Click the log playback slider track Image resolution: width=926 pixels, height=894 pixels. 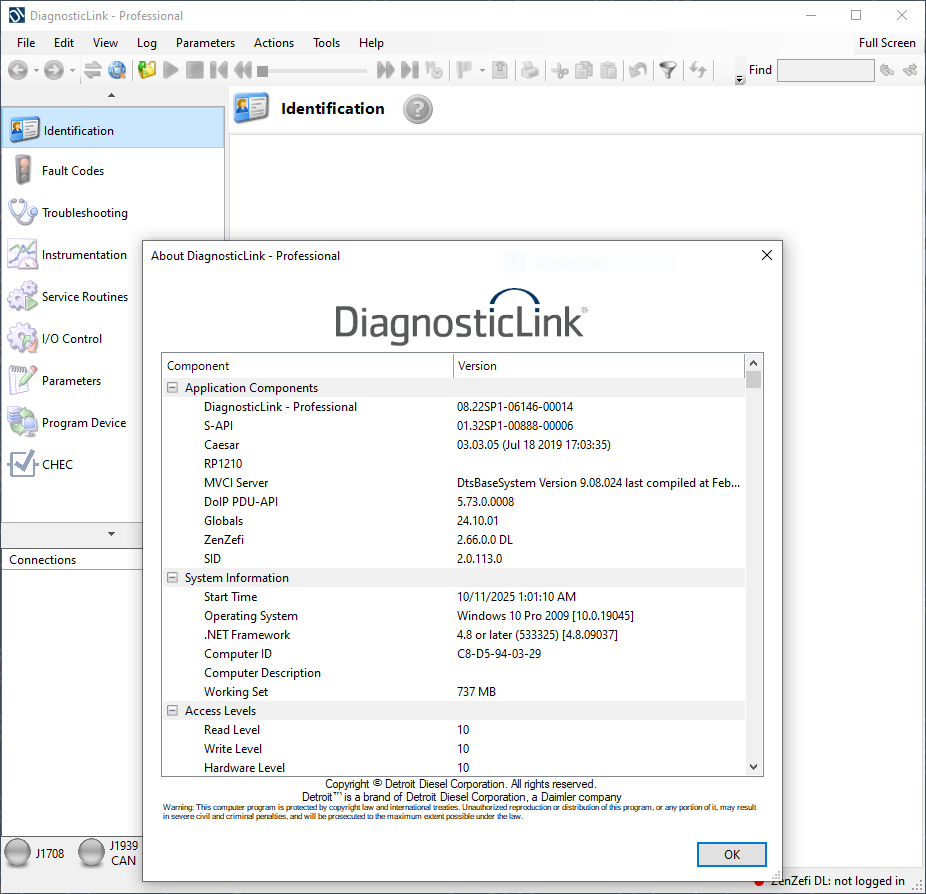click(x=315, y=71)
